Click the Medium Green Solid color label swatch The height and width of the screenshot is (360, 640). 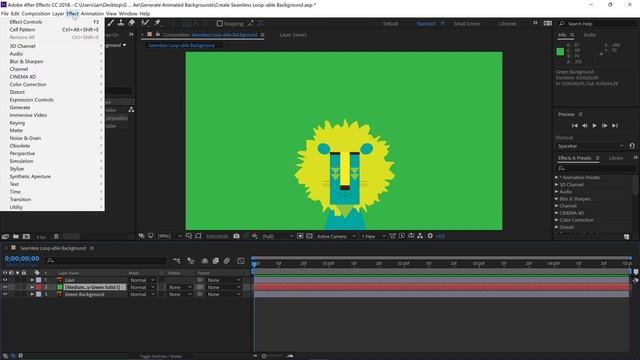click(x=39, y=287)
